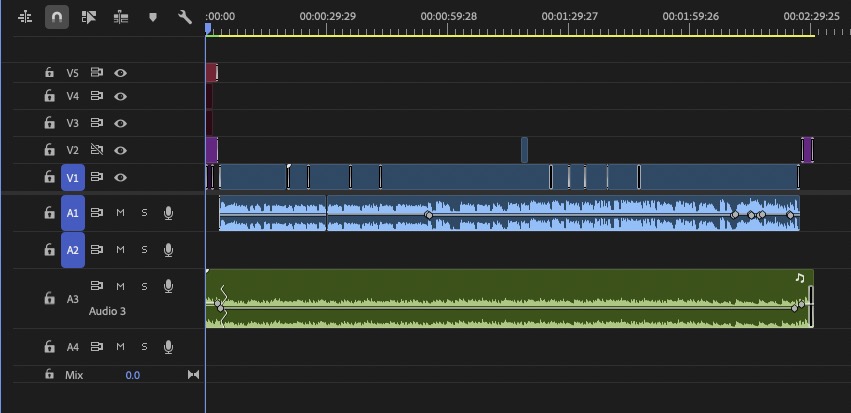Select the V5 track label
The image size is (851, 413).
(x=73, y=73)
